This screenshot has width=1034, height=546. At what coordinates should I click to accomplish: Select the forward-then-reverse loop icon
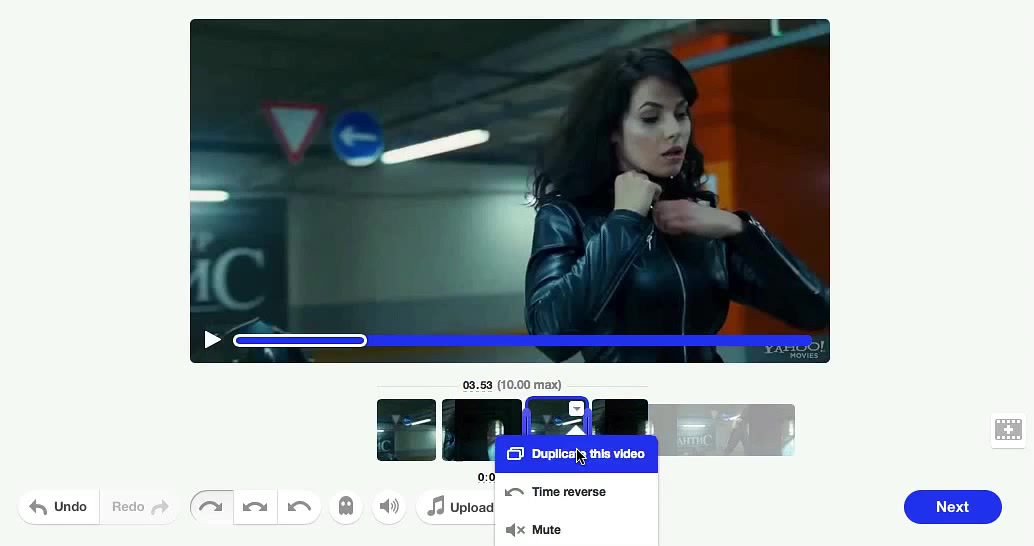click(255, 507)
